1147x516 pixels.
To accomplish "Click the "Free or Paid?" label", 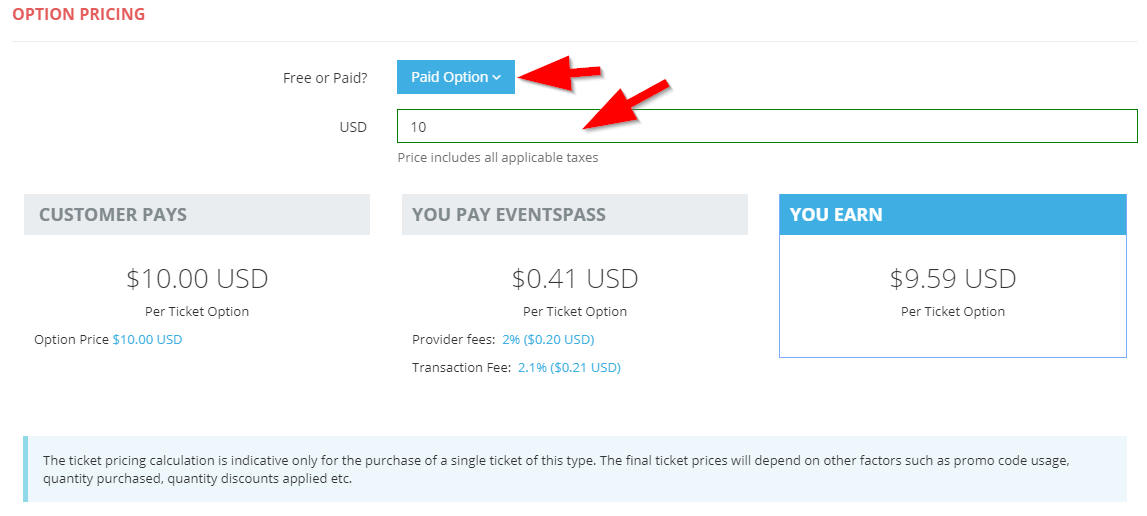I will pos(325,77).
